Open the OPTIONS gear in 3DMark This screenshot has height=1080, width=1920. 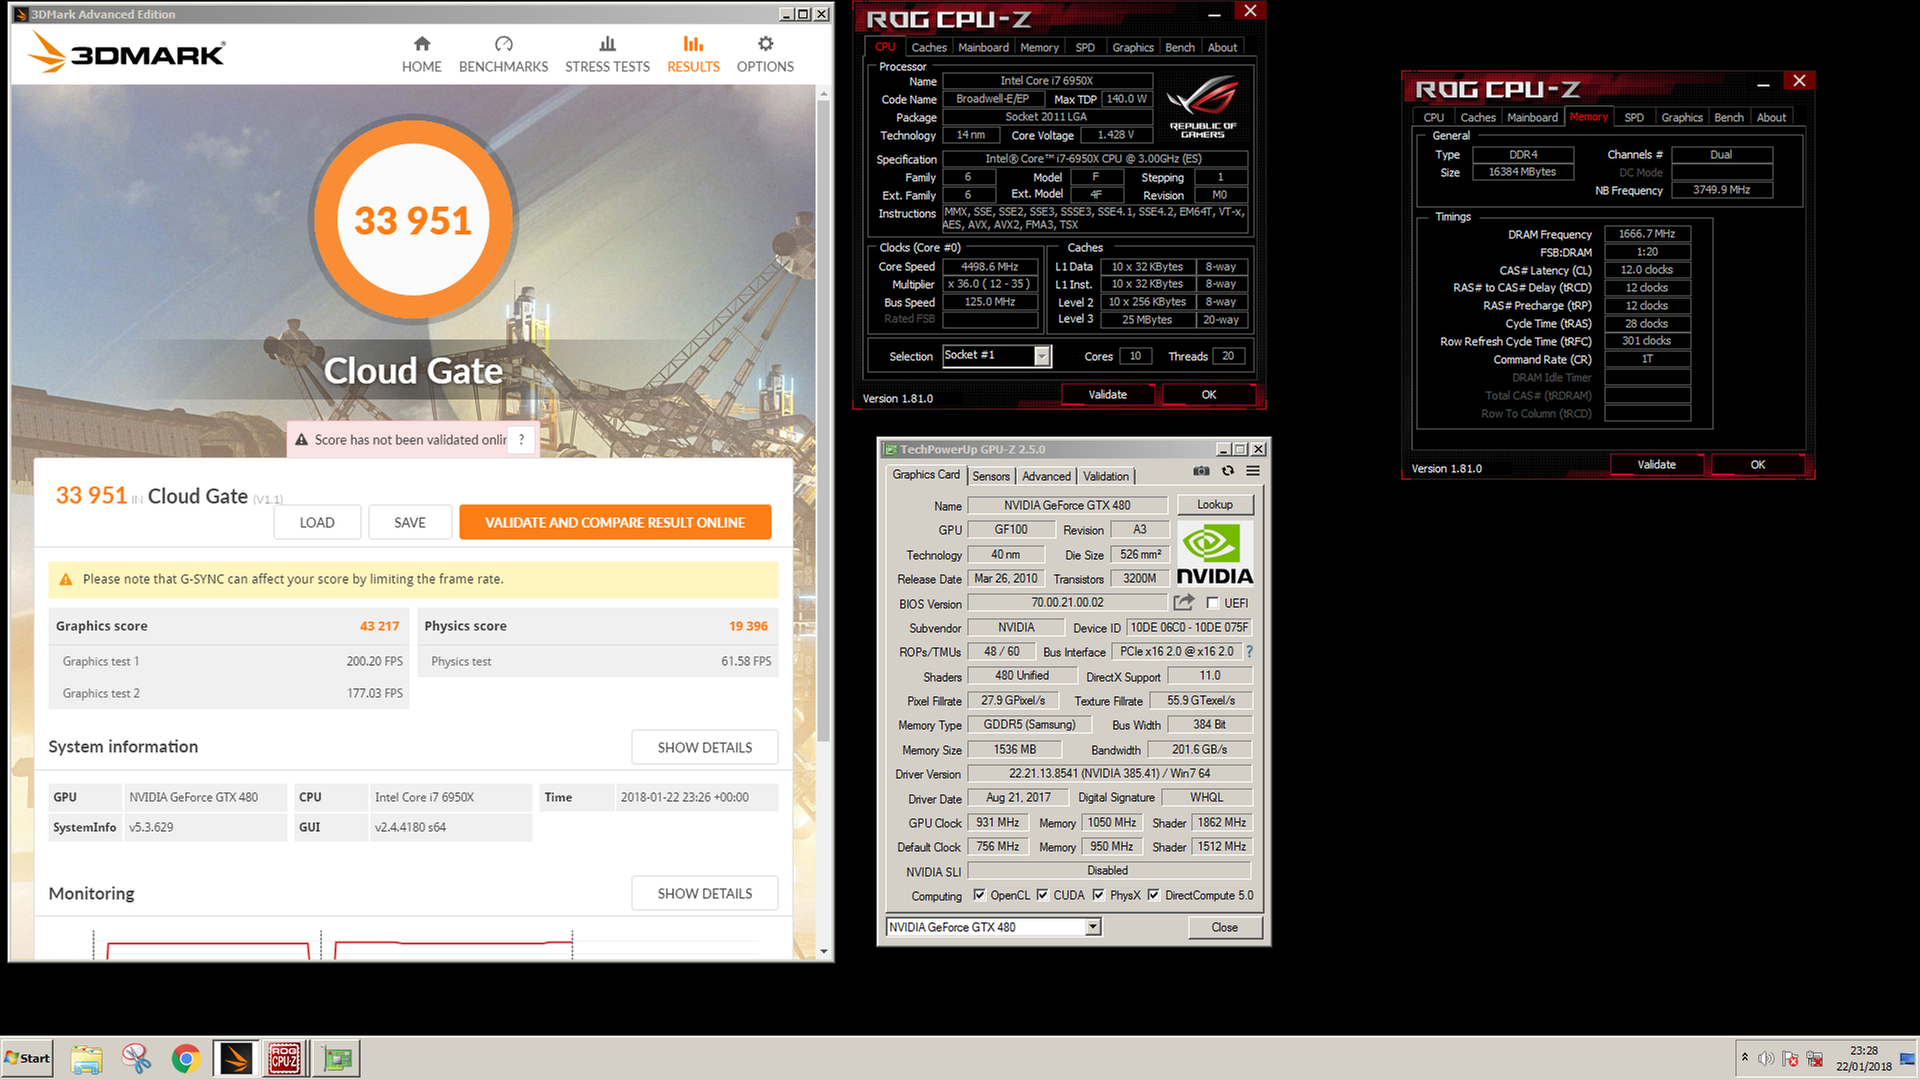coord(765,55)
